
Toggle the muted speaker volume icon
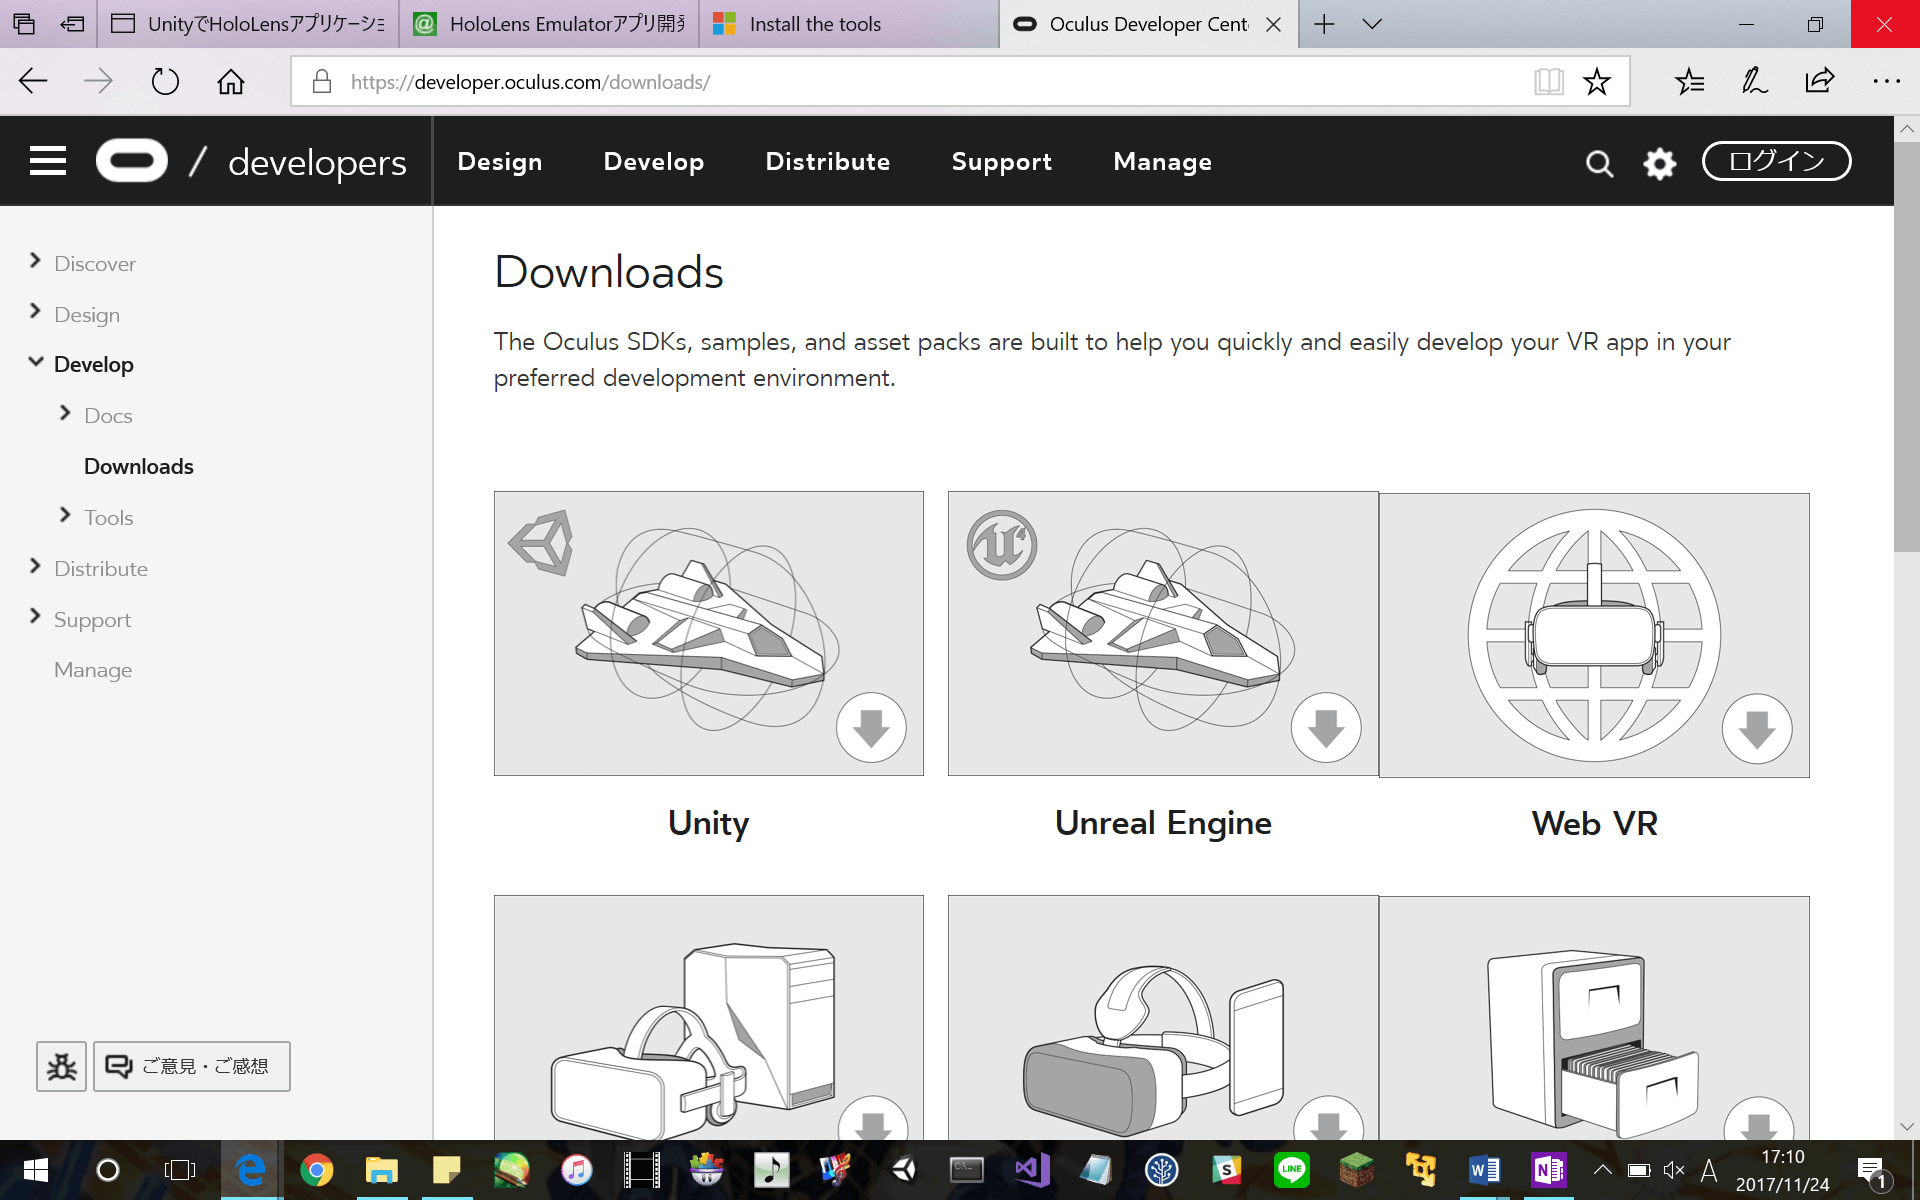click(x=1674, y=1169)
